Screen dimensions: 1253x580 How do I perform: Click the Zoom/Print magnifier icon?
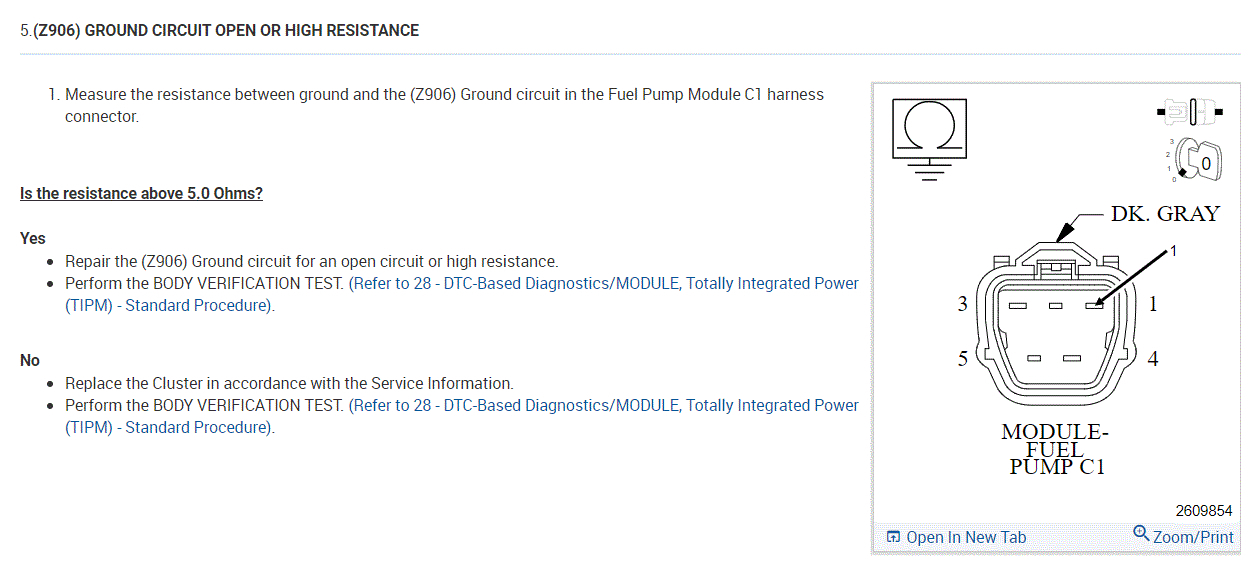(x=1141, y=533)
